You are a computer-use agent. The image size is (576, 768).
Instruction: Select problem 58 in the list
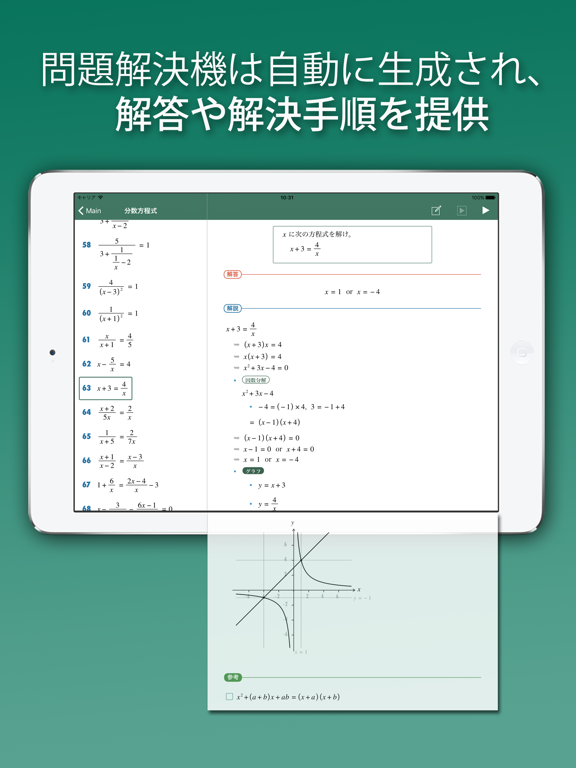[116, 254]
